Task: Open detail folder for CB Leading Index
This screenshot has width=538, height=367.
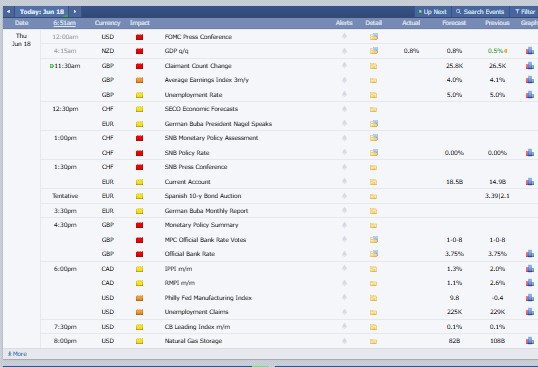Action: click(373, 327)
